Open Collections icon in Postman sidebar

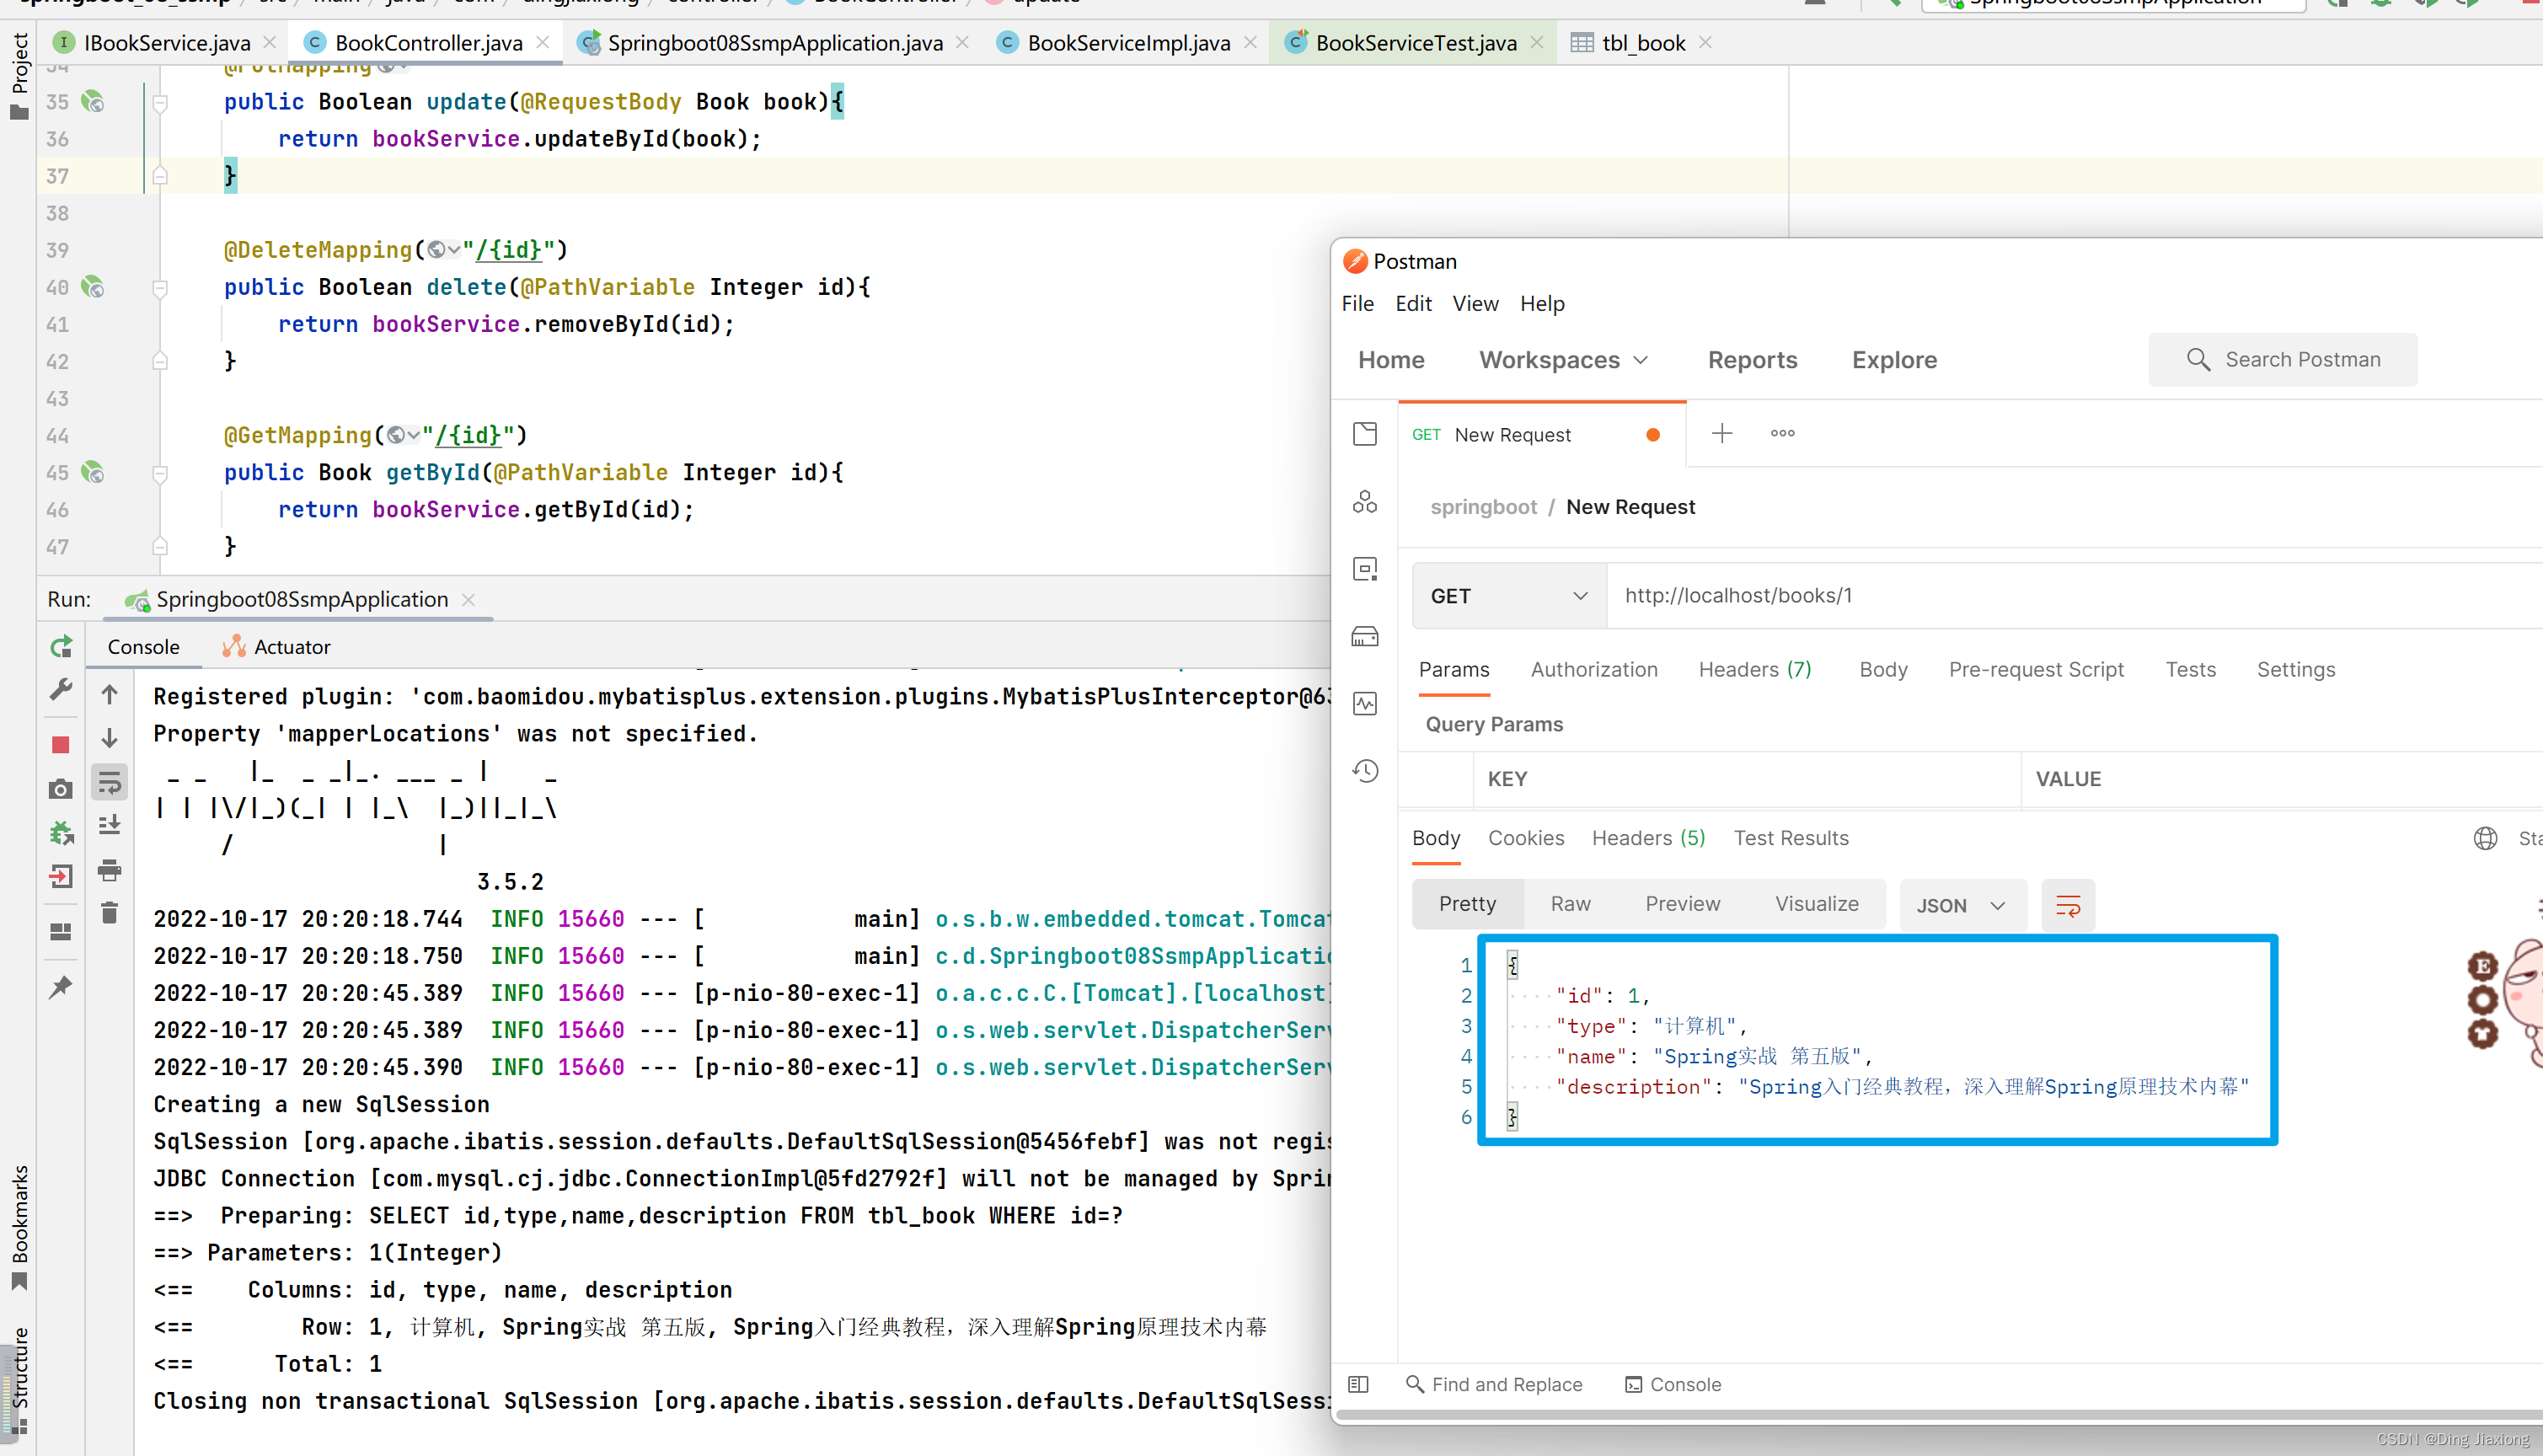(1365, 433)
